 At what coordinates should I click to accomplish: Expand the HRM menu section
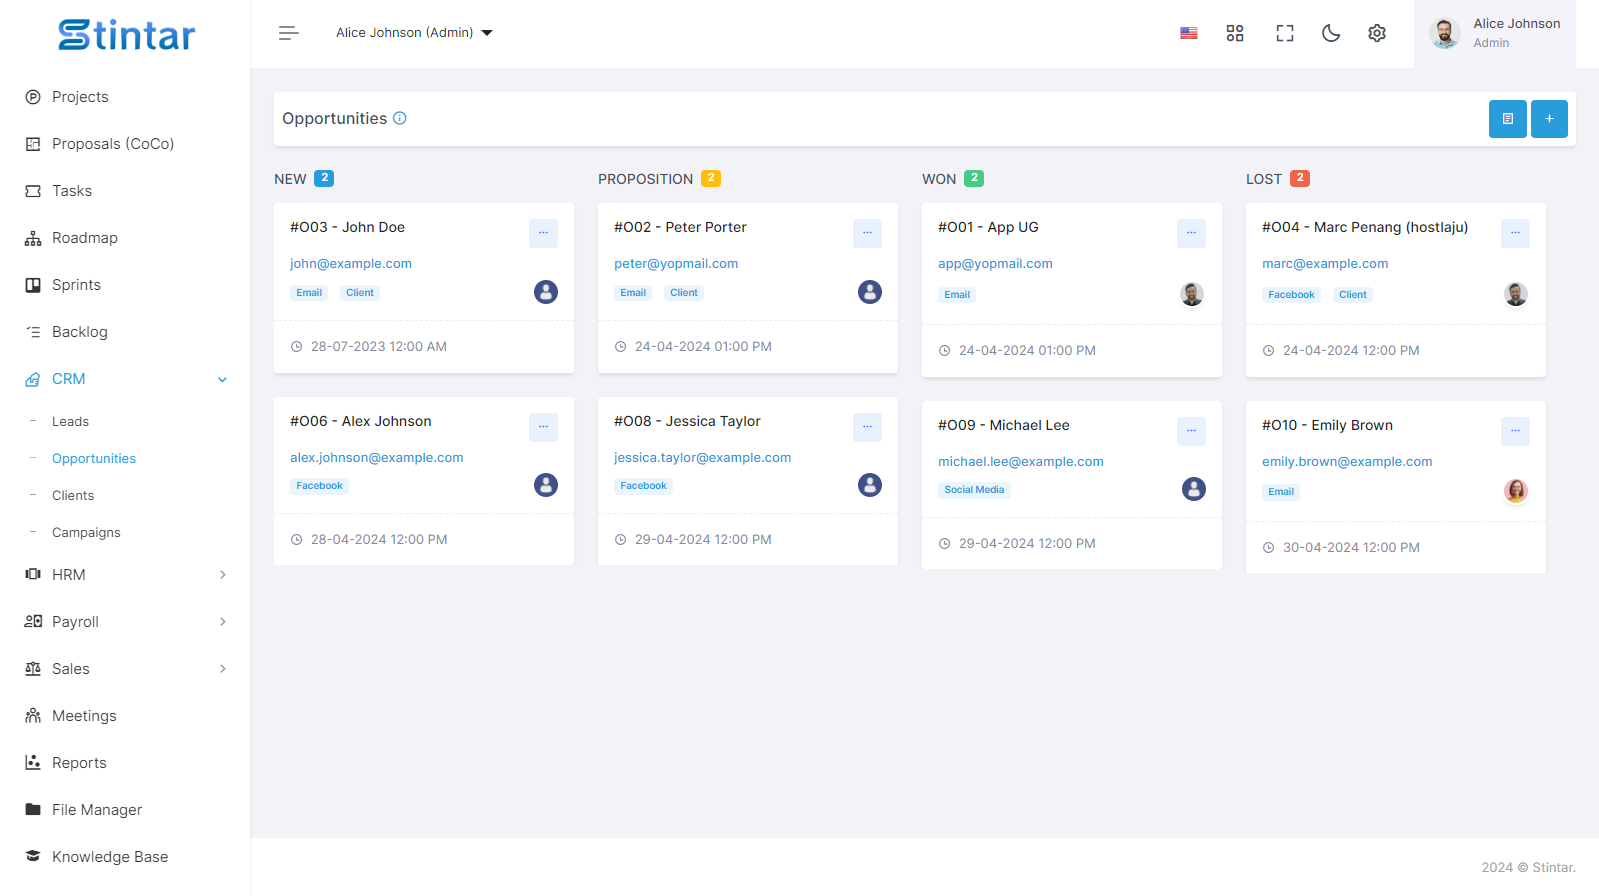pyautogui.click(x=125, y=575)
